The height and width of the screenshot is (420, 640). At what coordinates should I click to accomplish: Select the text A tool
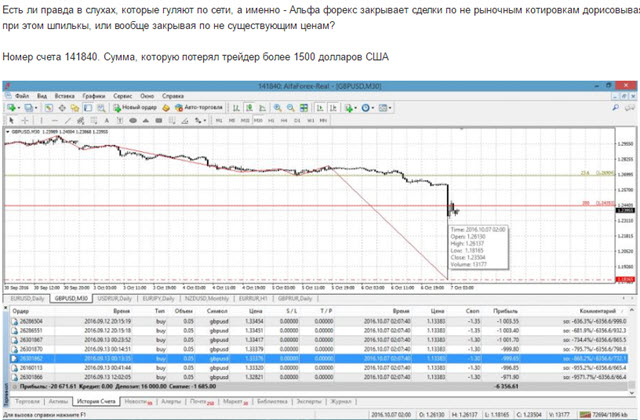(107, 120)
